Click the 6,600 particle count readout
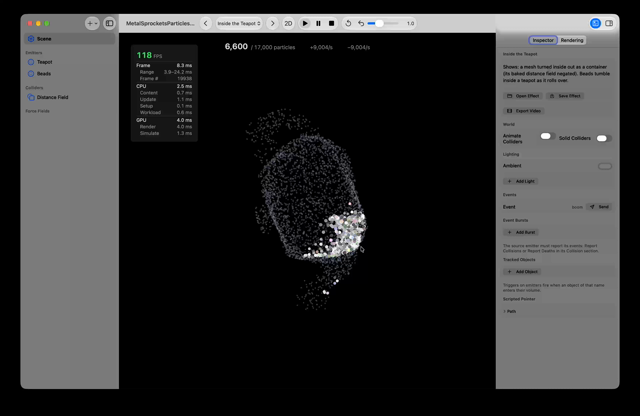Screen dimensions: 640x416 tap(236, 47)
